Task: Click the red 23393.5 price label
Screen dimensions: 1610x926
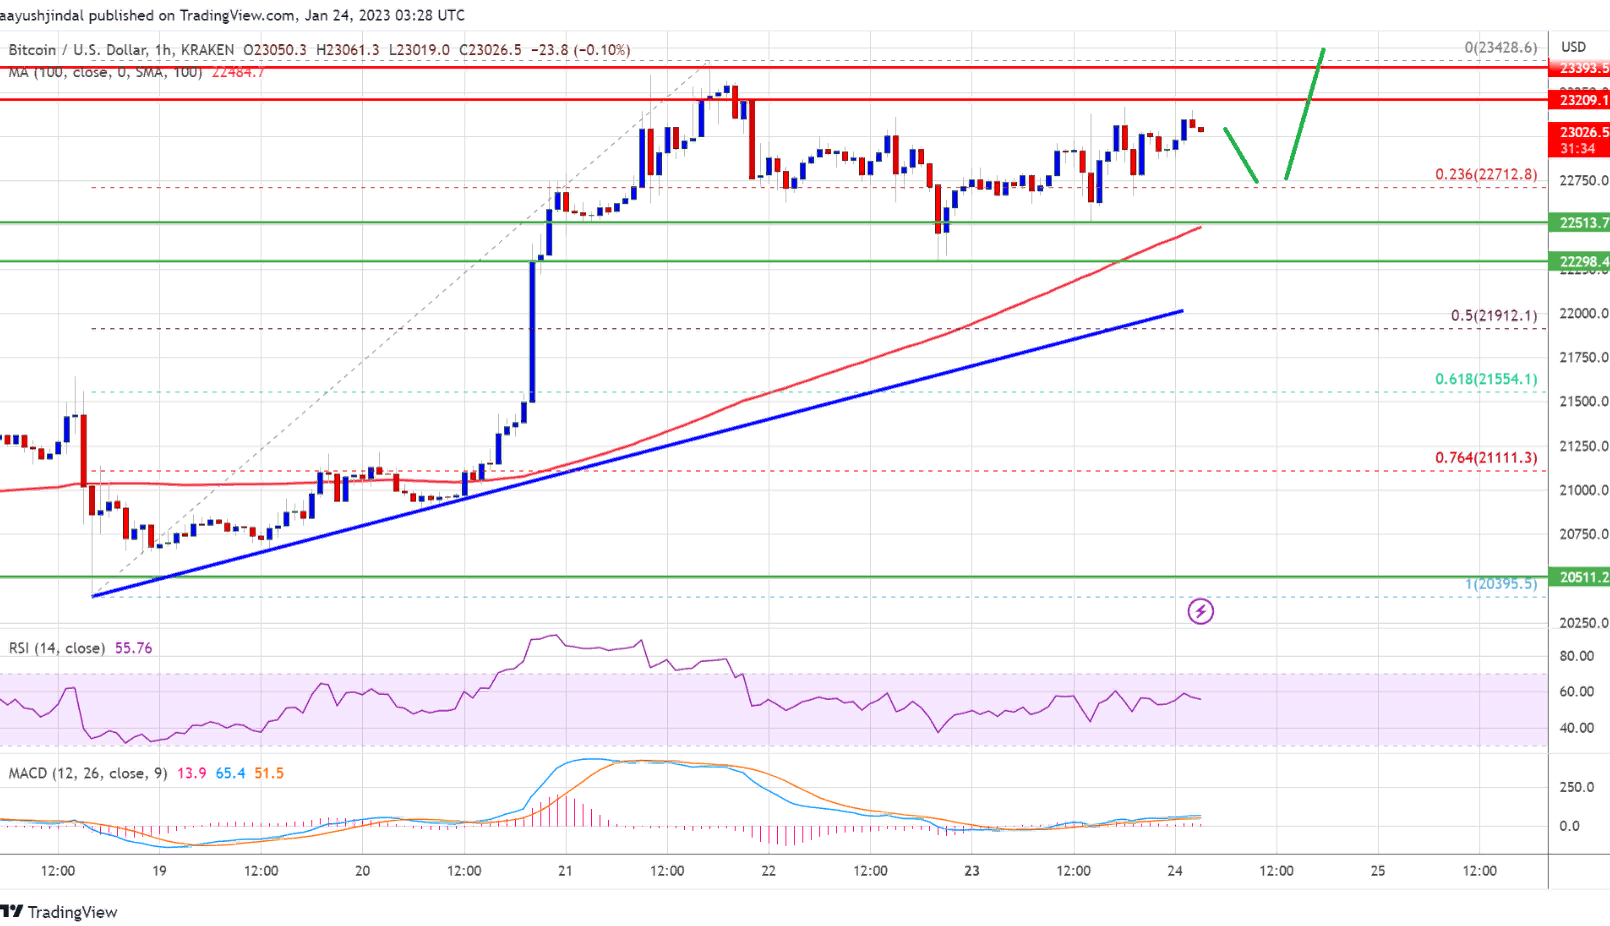Action: tap(1579, 68)
